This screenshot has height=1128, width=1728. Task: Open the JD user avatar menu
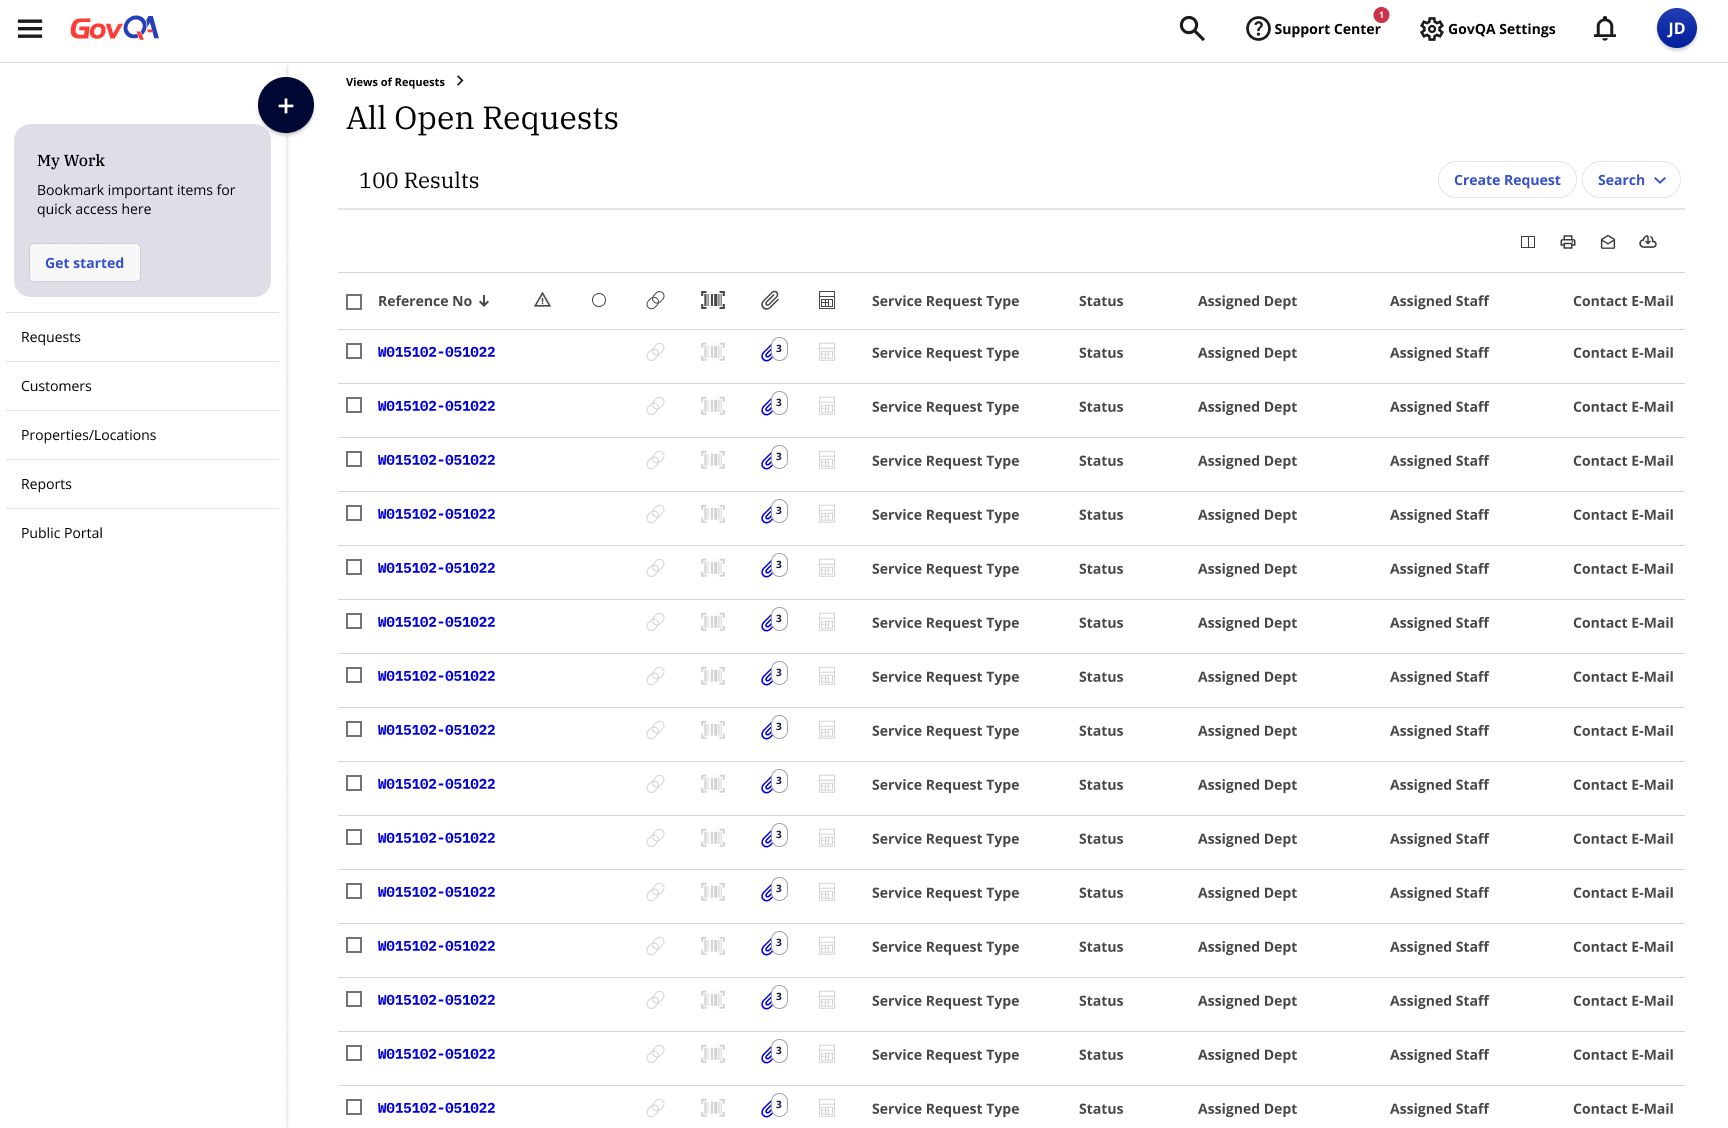click(x=1676, y=29)
